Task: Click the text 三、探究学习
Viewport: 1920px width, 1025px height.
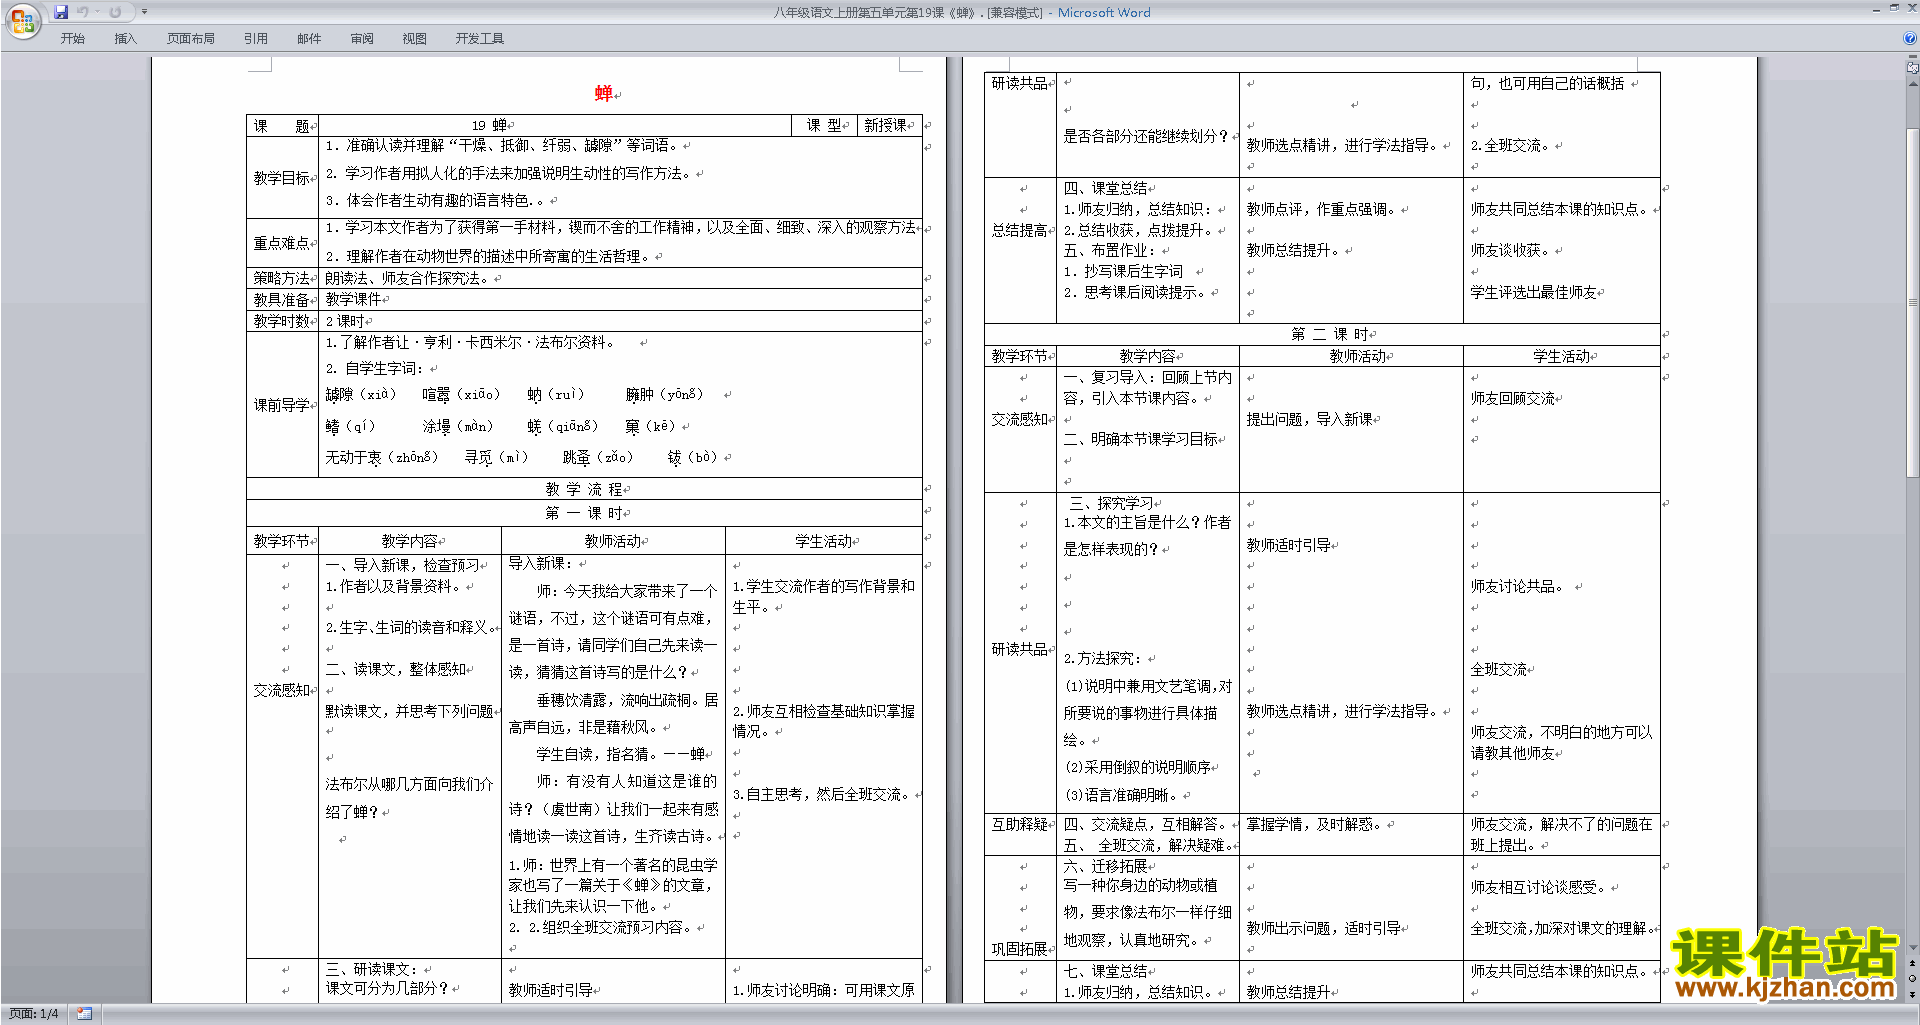Action: [x=1110, y=503]
